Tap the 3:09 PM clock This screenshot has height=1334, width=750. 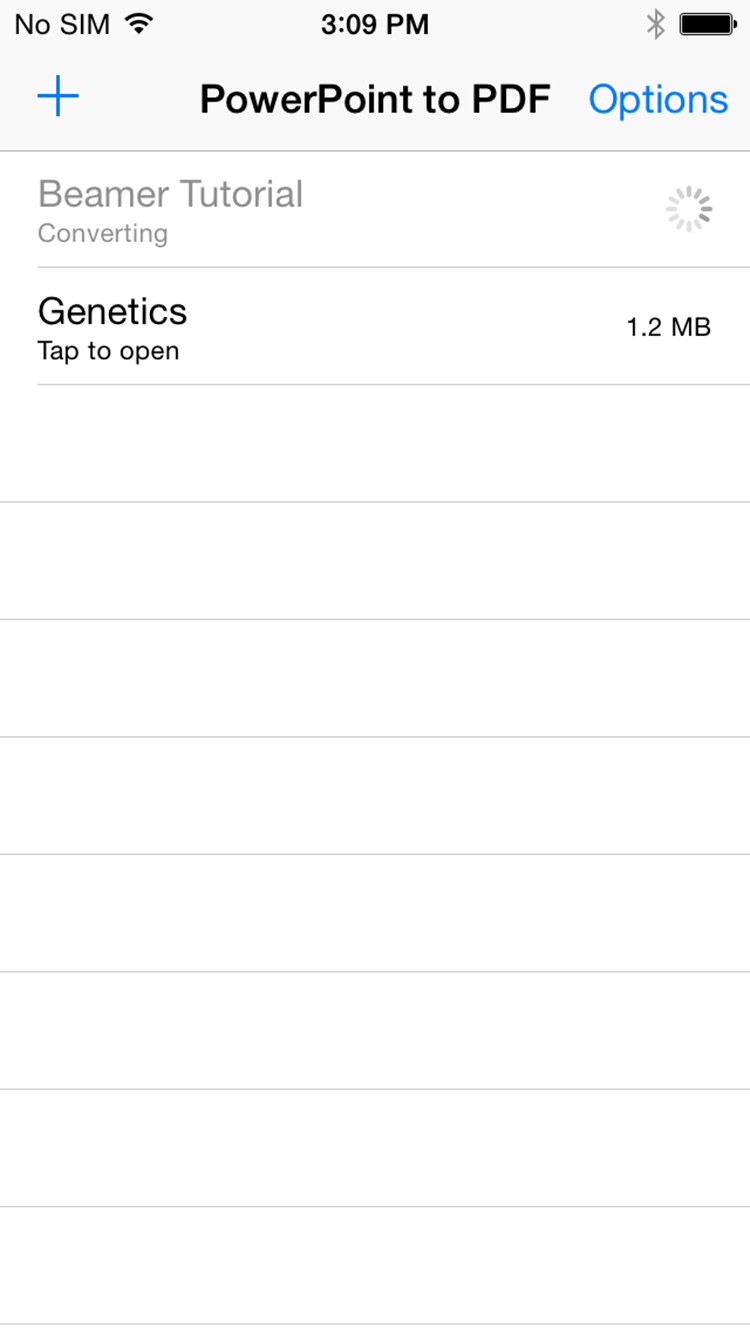(x=375, y=25)
